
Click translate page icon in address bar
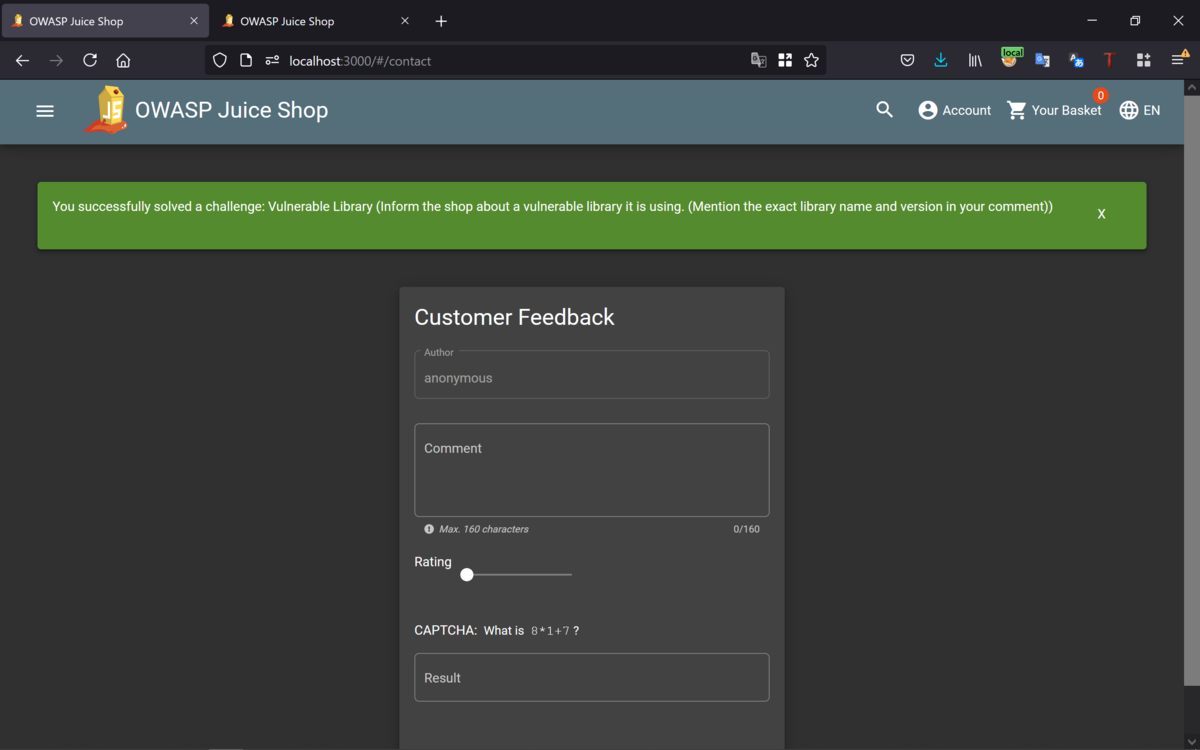[759, 60]
